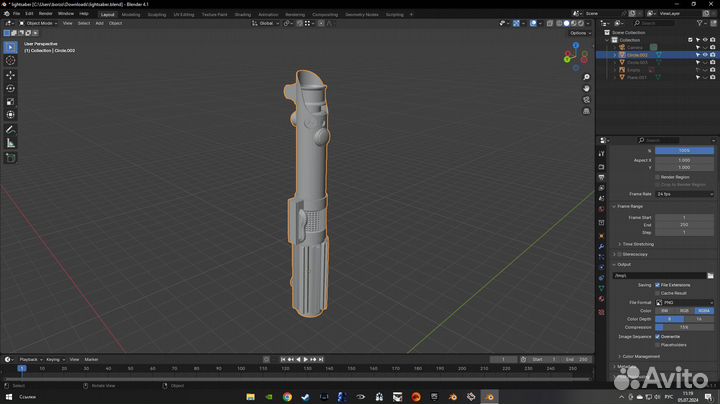The height and width of the screenshot is (404, 720).
Task: Open the File menu
Action: click(x=17, y=14)
